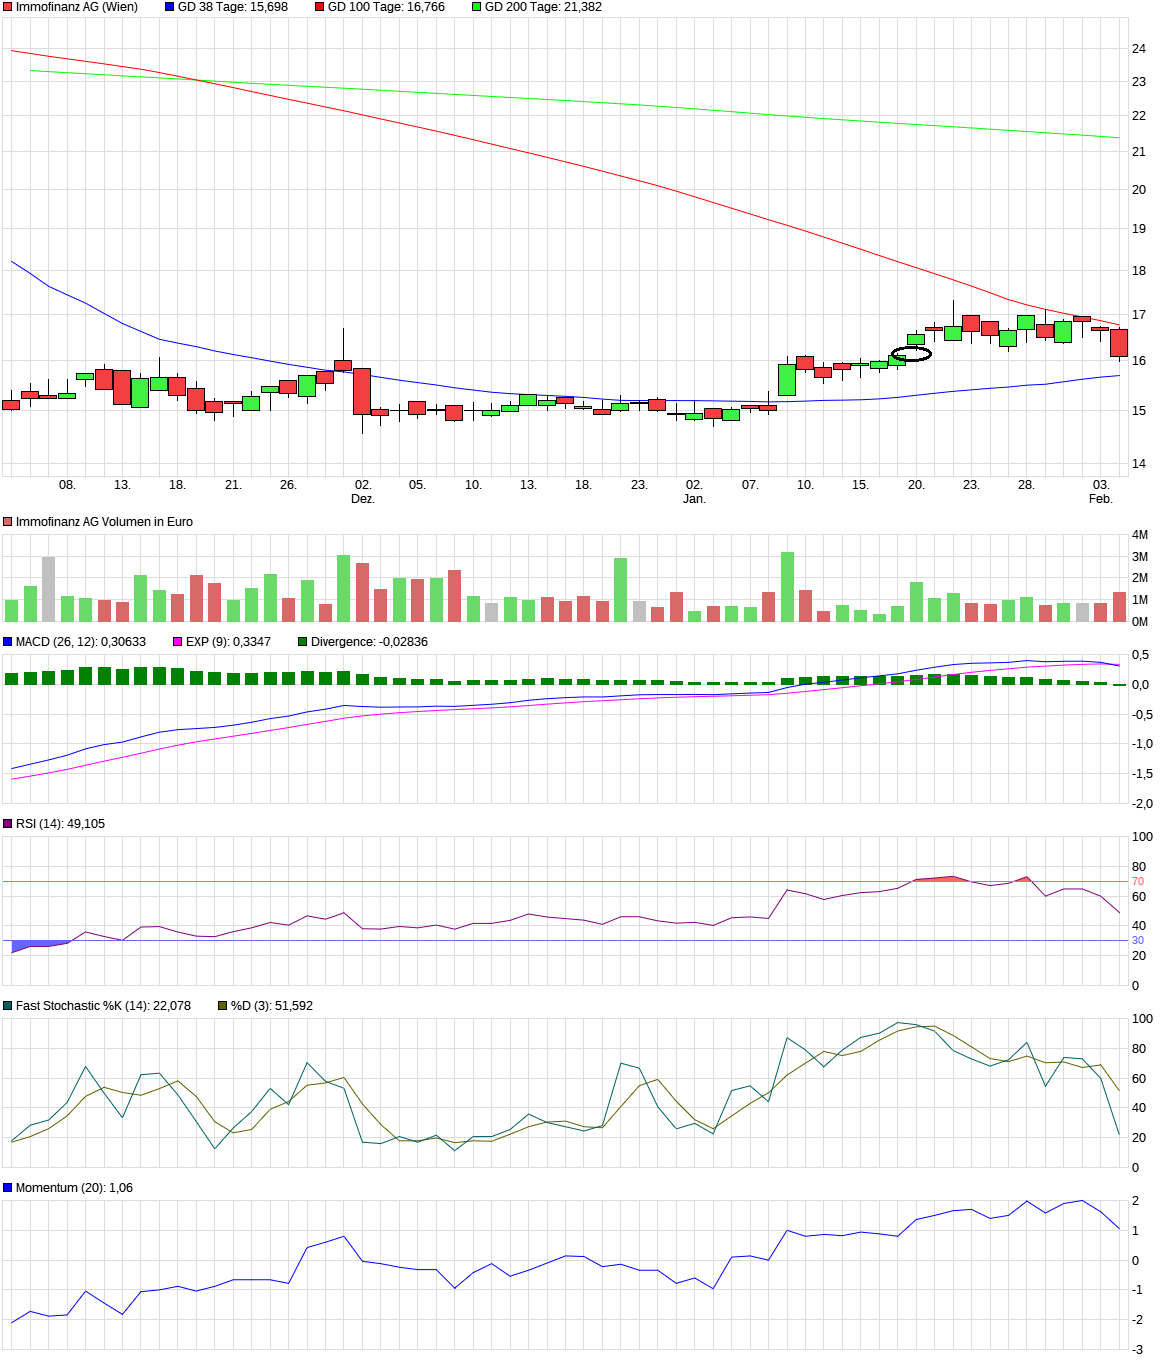
Task: Click the blue Momentum legend swatch
Action: coord(8,1188)
